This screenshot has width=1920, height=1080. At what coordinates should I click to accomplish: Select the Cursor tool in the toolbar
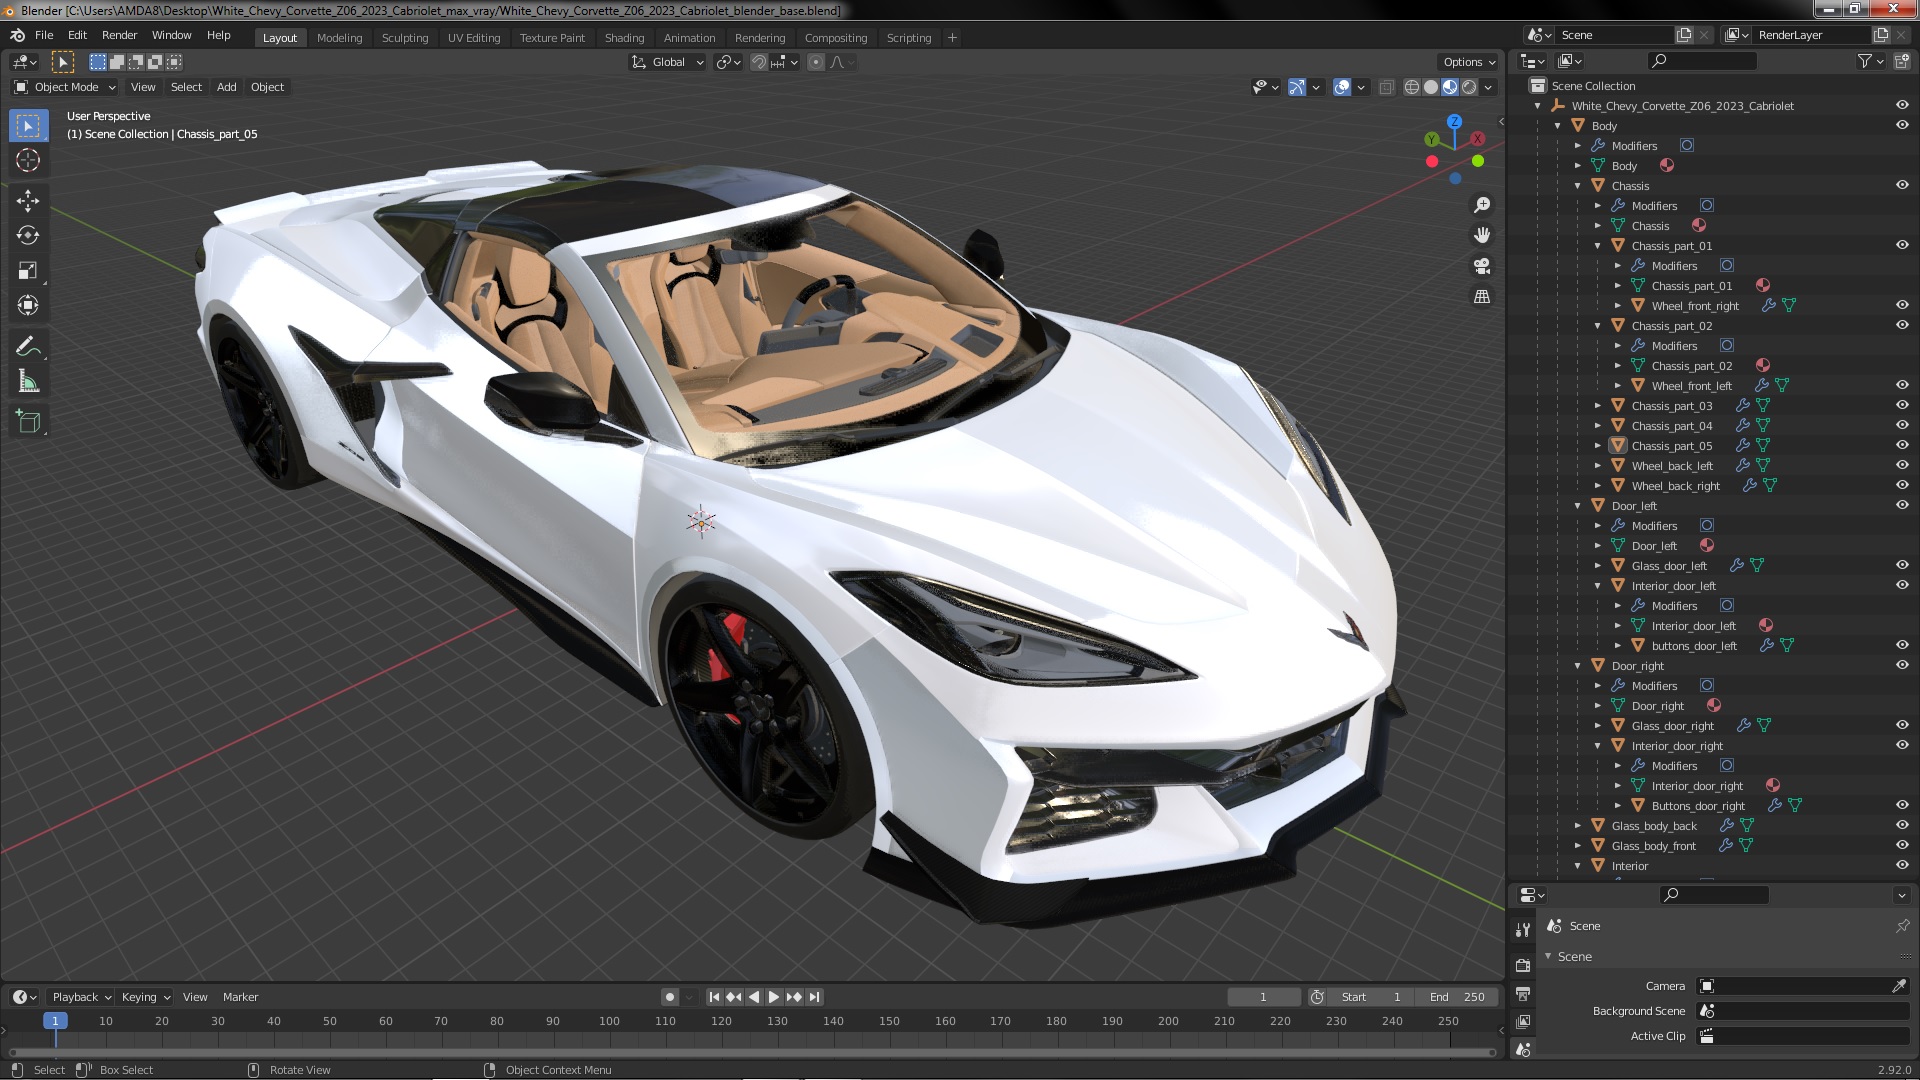tap(28, 160)
